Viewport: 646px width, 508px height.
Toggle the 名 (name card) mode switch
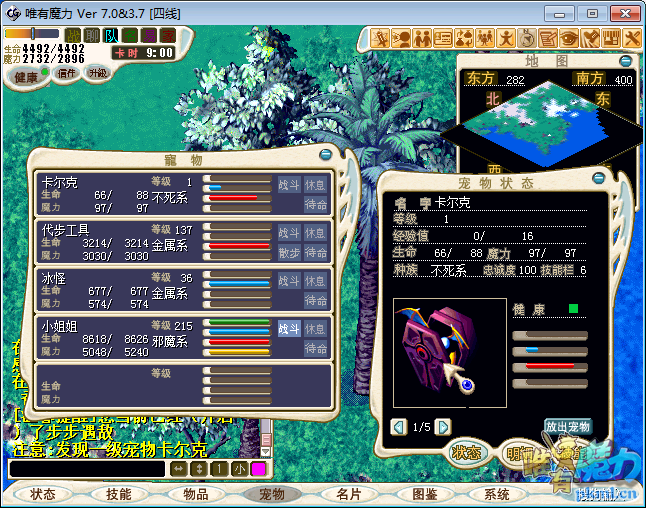coord(130,36)
